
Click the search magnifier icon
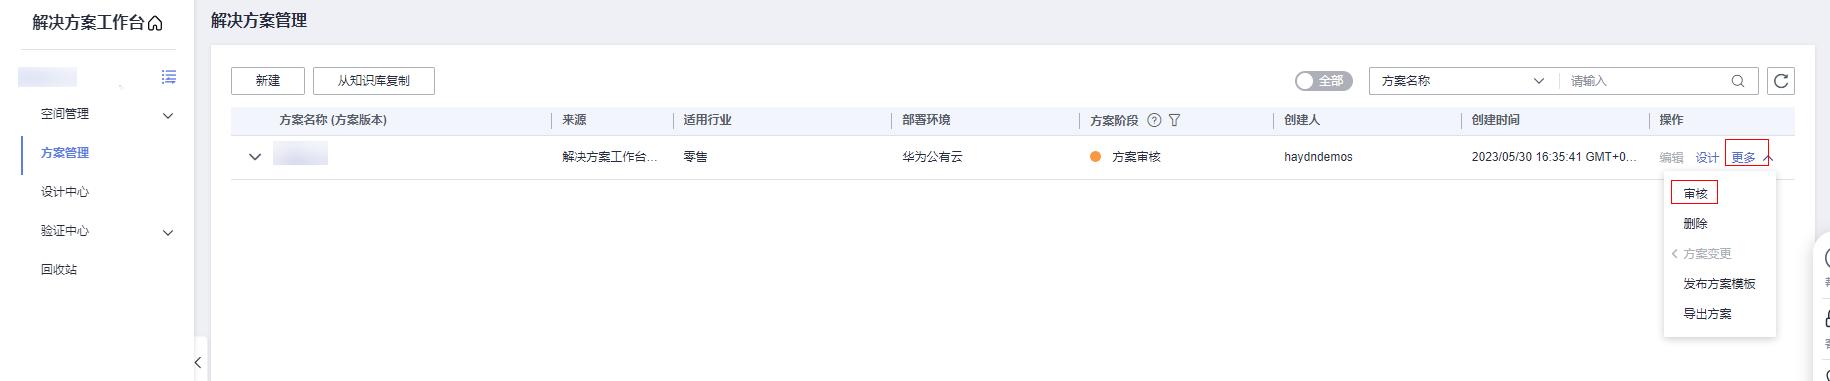pos(1738,81)
